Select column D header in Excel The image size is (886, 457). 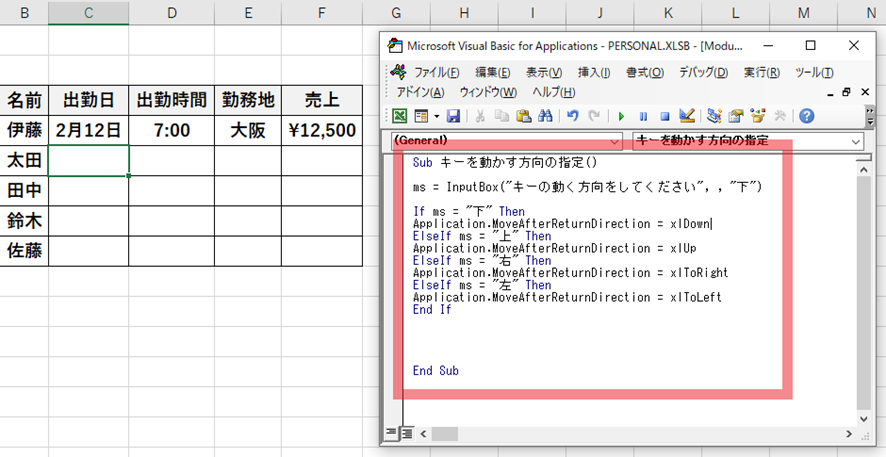point(172,12)
